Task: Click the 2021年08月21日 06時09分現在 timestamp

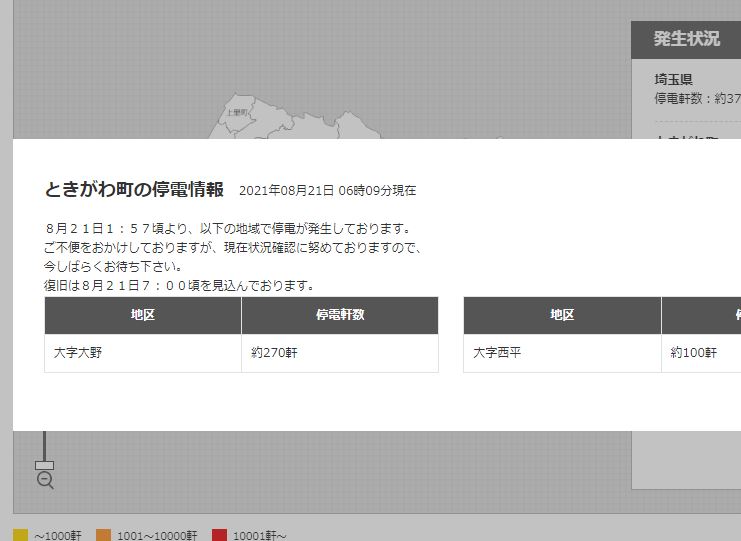Action: pos(327,190)
